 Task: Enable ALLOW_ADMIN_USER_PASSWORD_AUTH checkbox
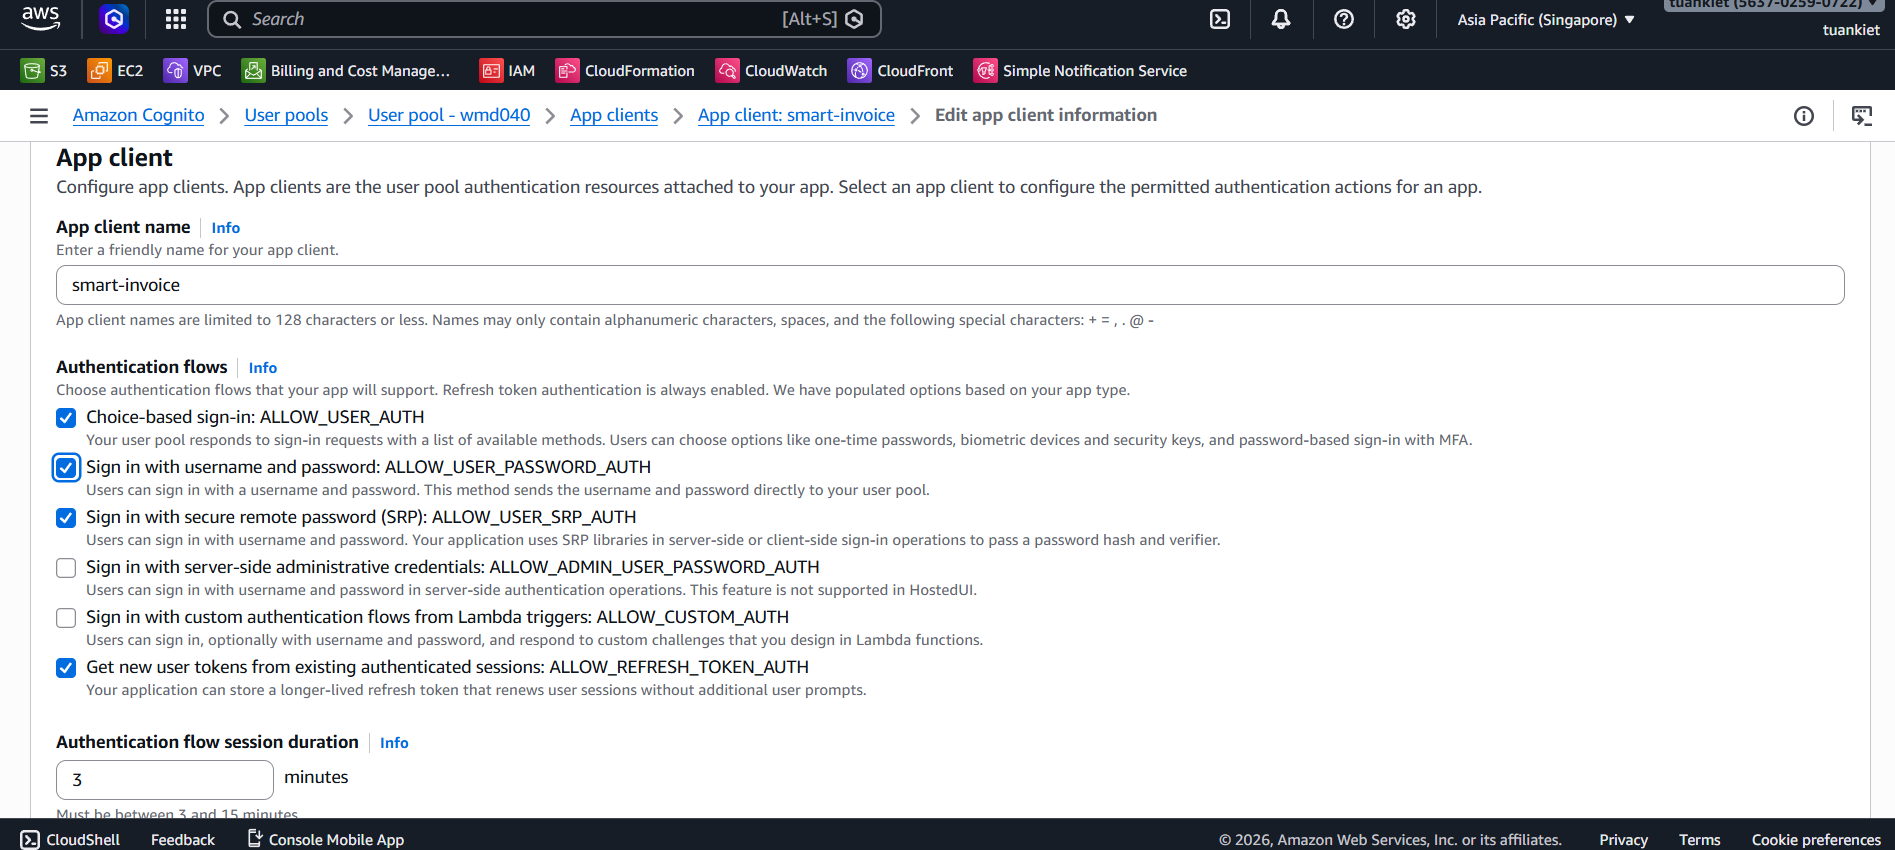pos(66,568)
